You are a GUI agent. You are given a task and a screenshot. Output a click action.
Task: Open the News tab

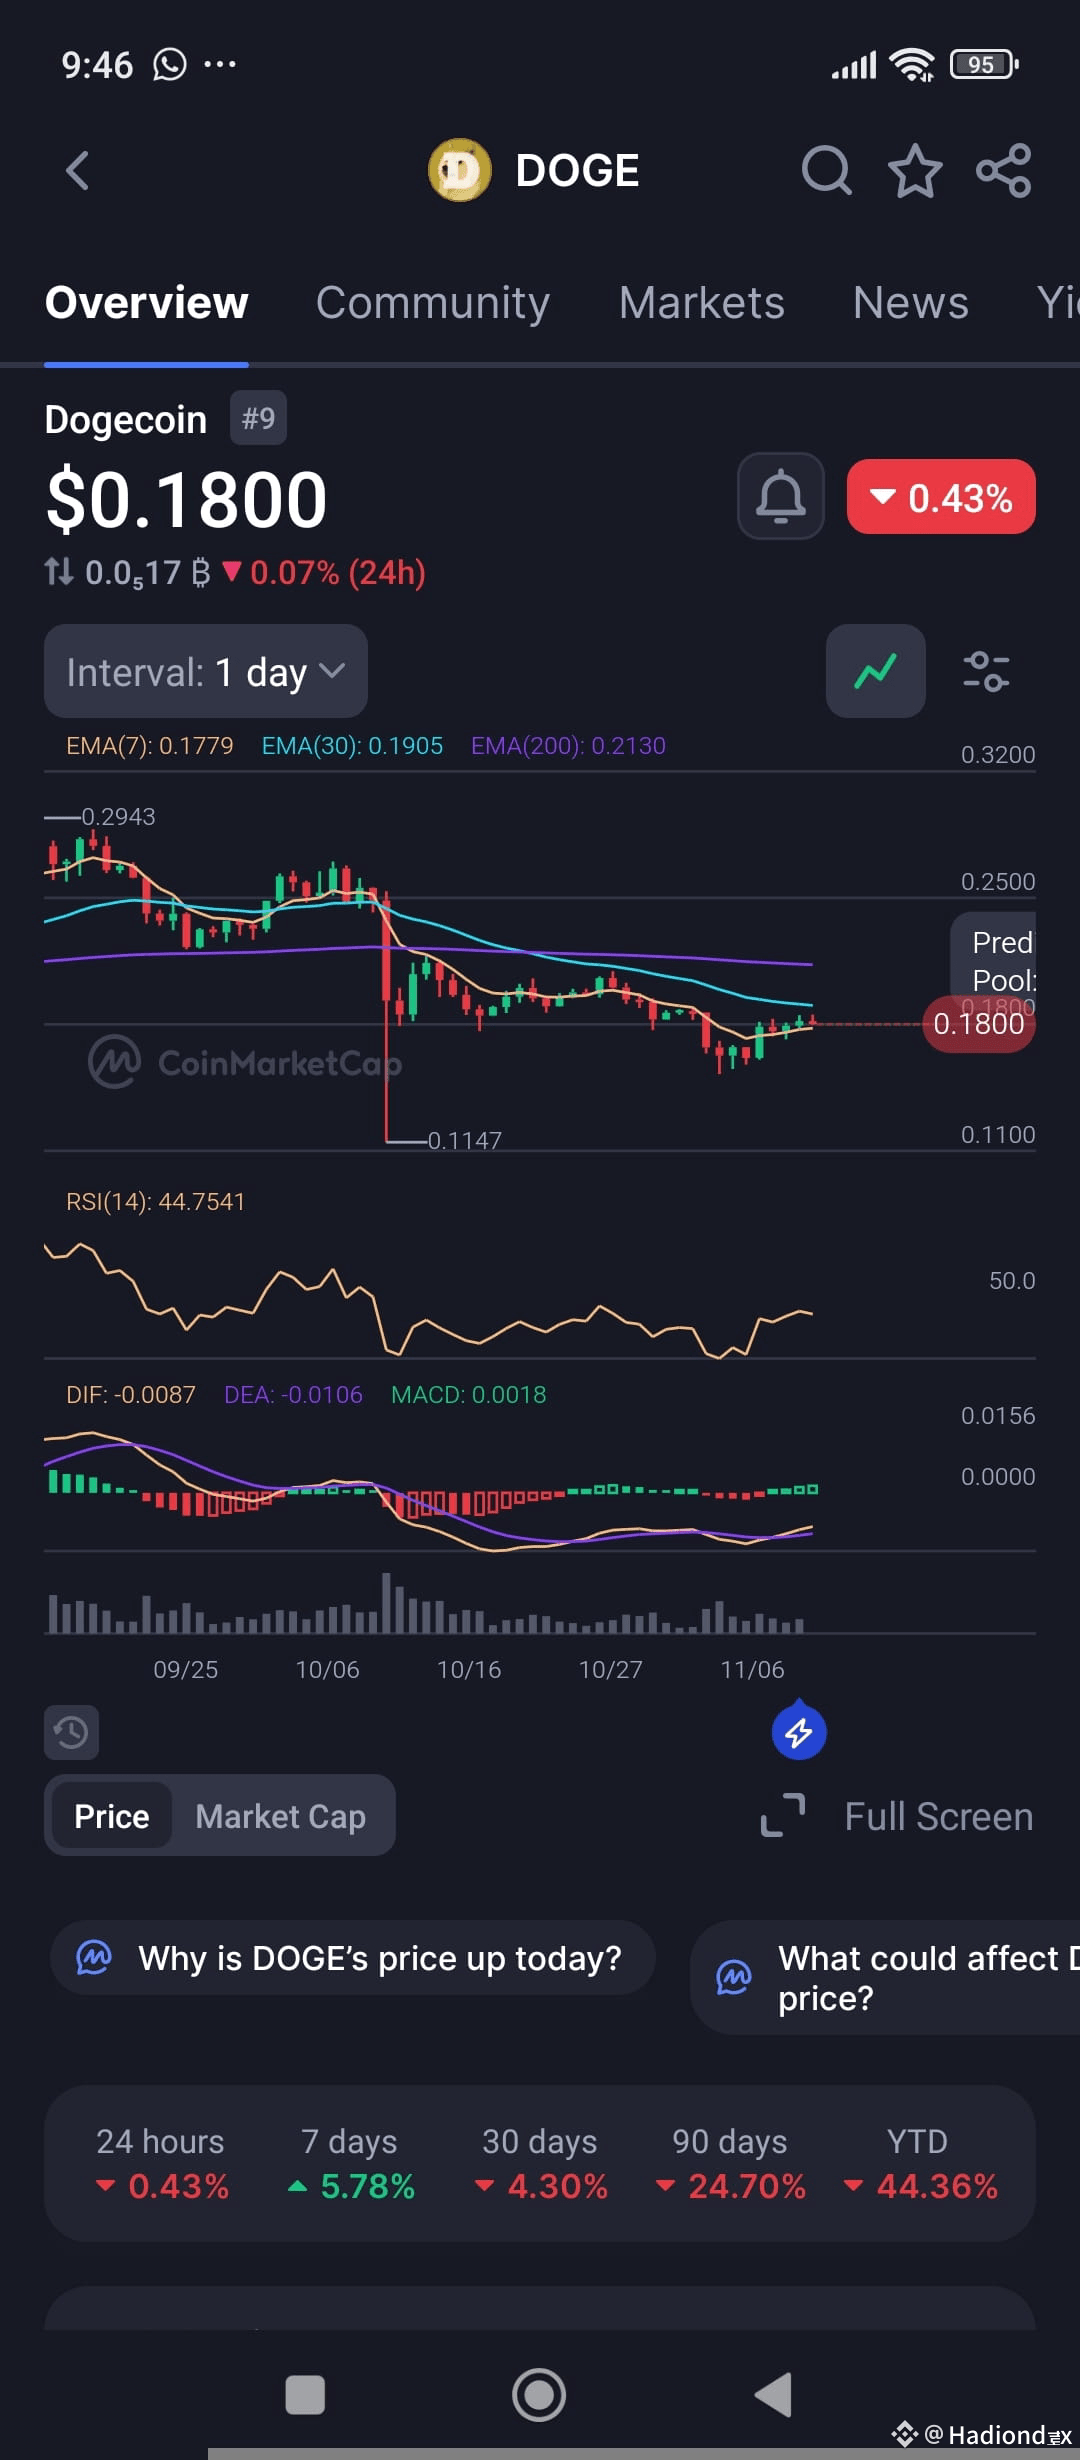click(x=911, y=302)
